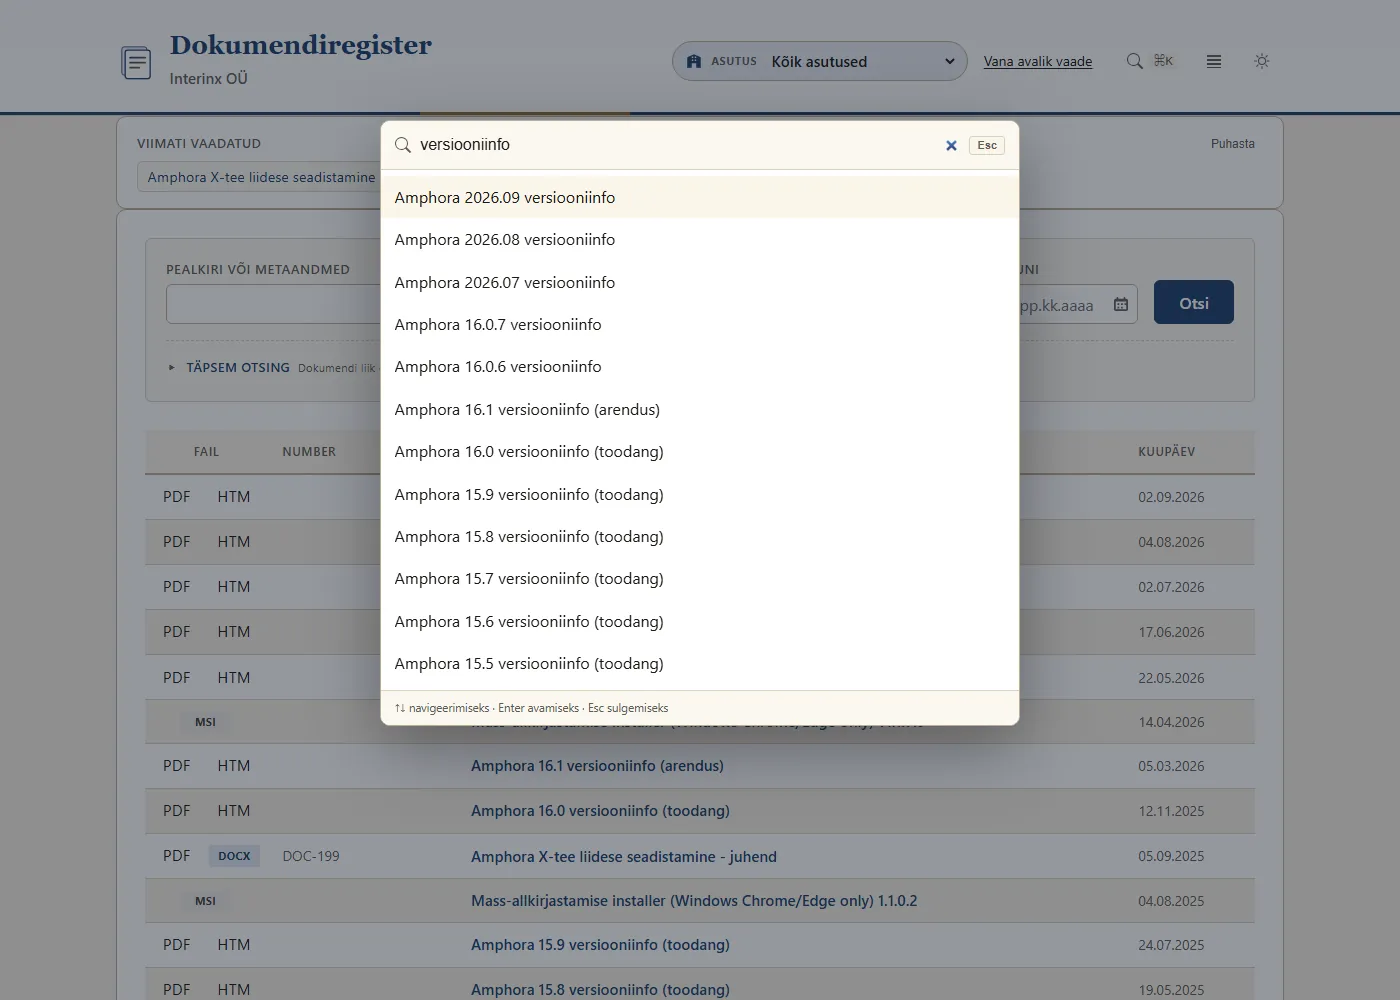Open Vana avalik vaade link
1400x1000 pixels.
pos(1038,61)
